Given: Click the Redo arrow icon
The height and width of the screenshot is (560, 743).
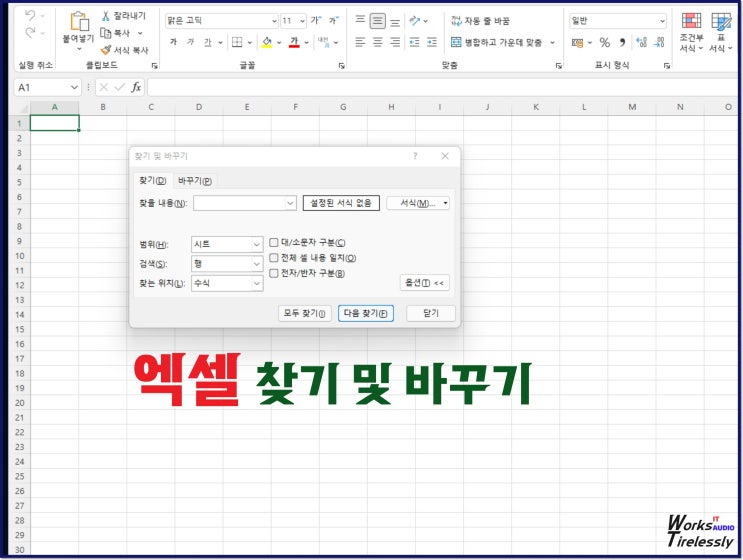Looking at the screenshot, I should click(x=30, y=33).
